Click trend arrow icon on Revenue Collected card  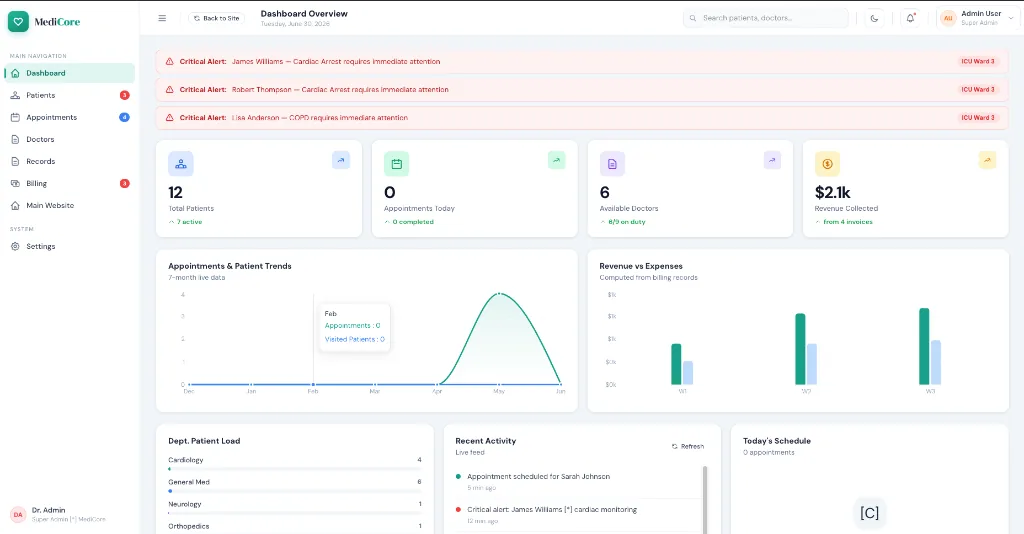987,160
